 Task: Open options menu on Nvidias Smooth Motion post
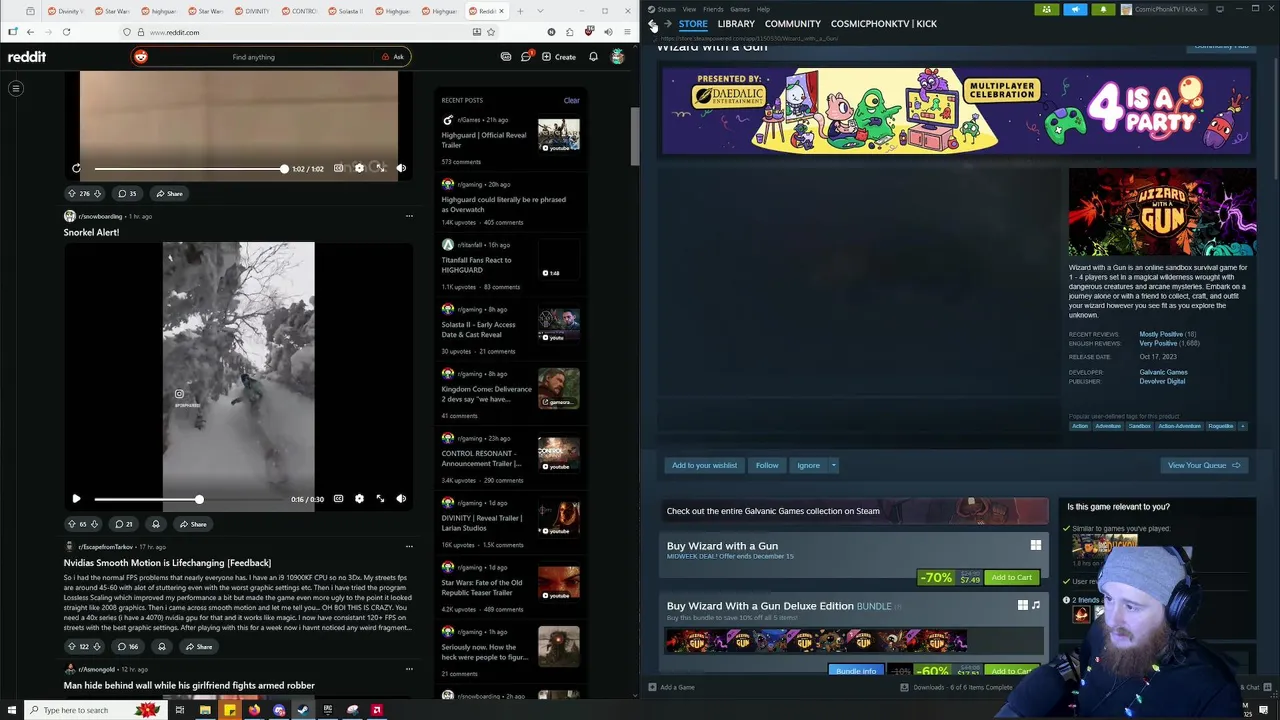[x=409, y=547]
